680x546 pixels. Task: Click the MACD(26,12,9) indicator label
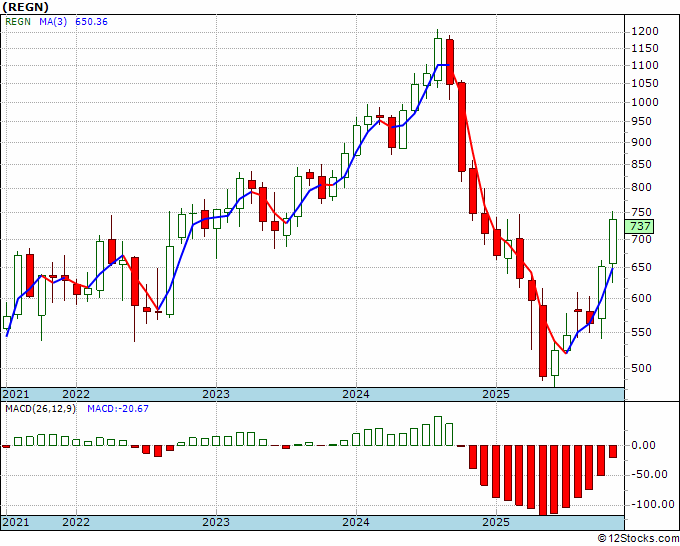coord(40,408)
